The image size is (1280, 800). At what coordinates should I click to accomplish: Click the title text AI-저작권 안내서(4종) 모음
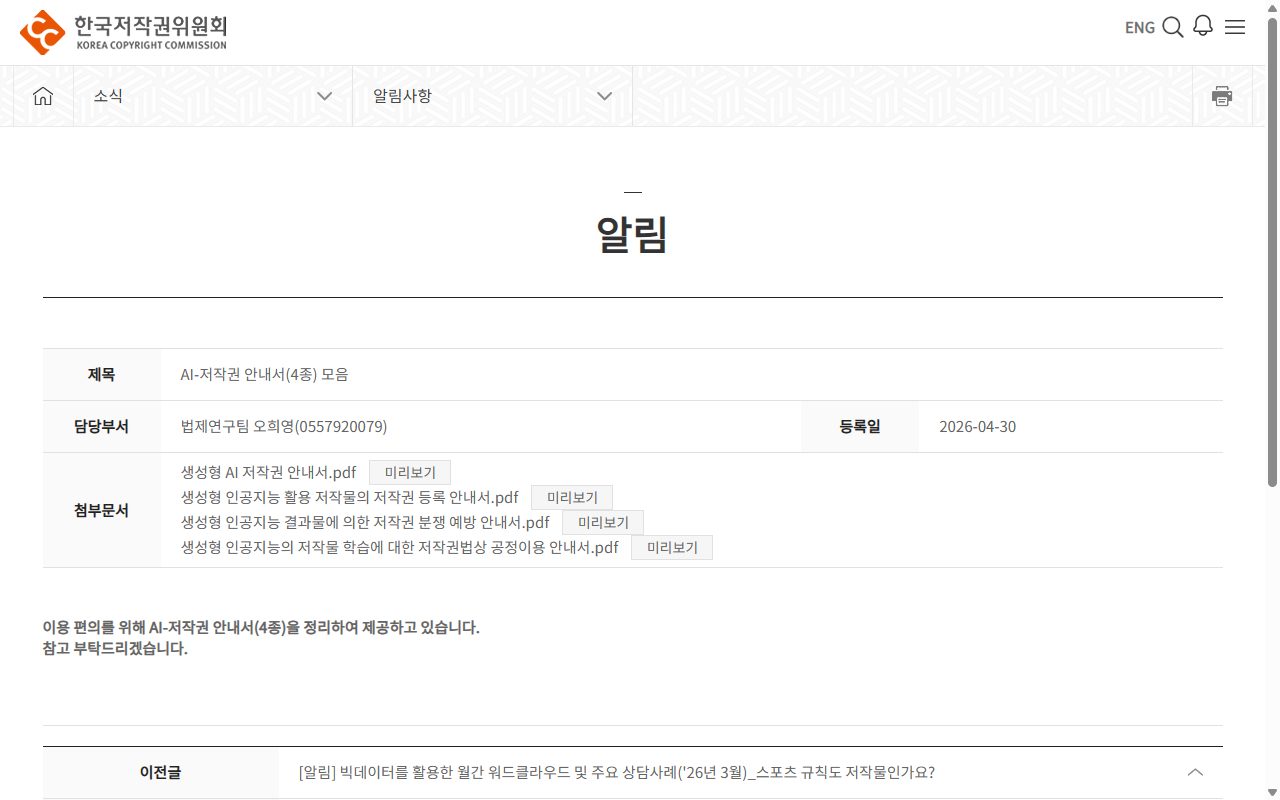pos(264,375)
